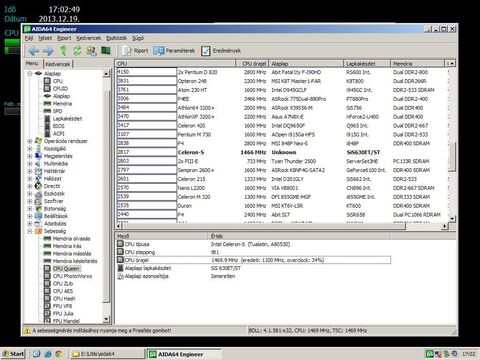
Task: Switch to the Menü tab
Action: coord(32,63)
